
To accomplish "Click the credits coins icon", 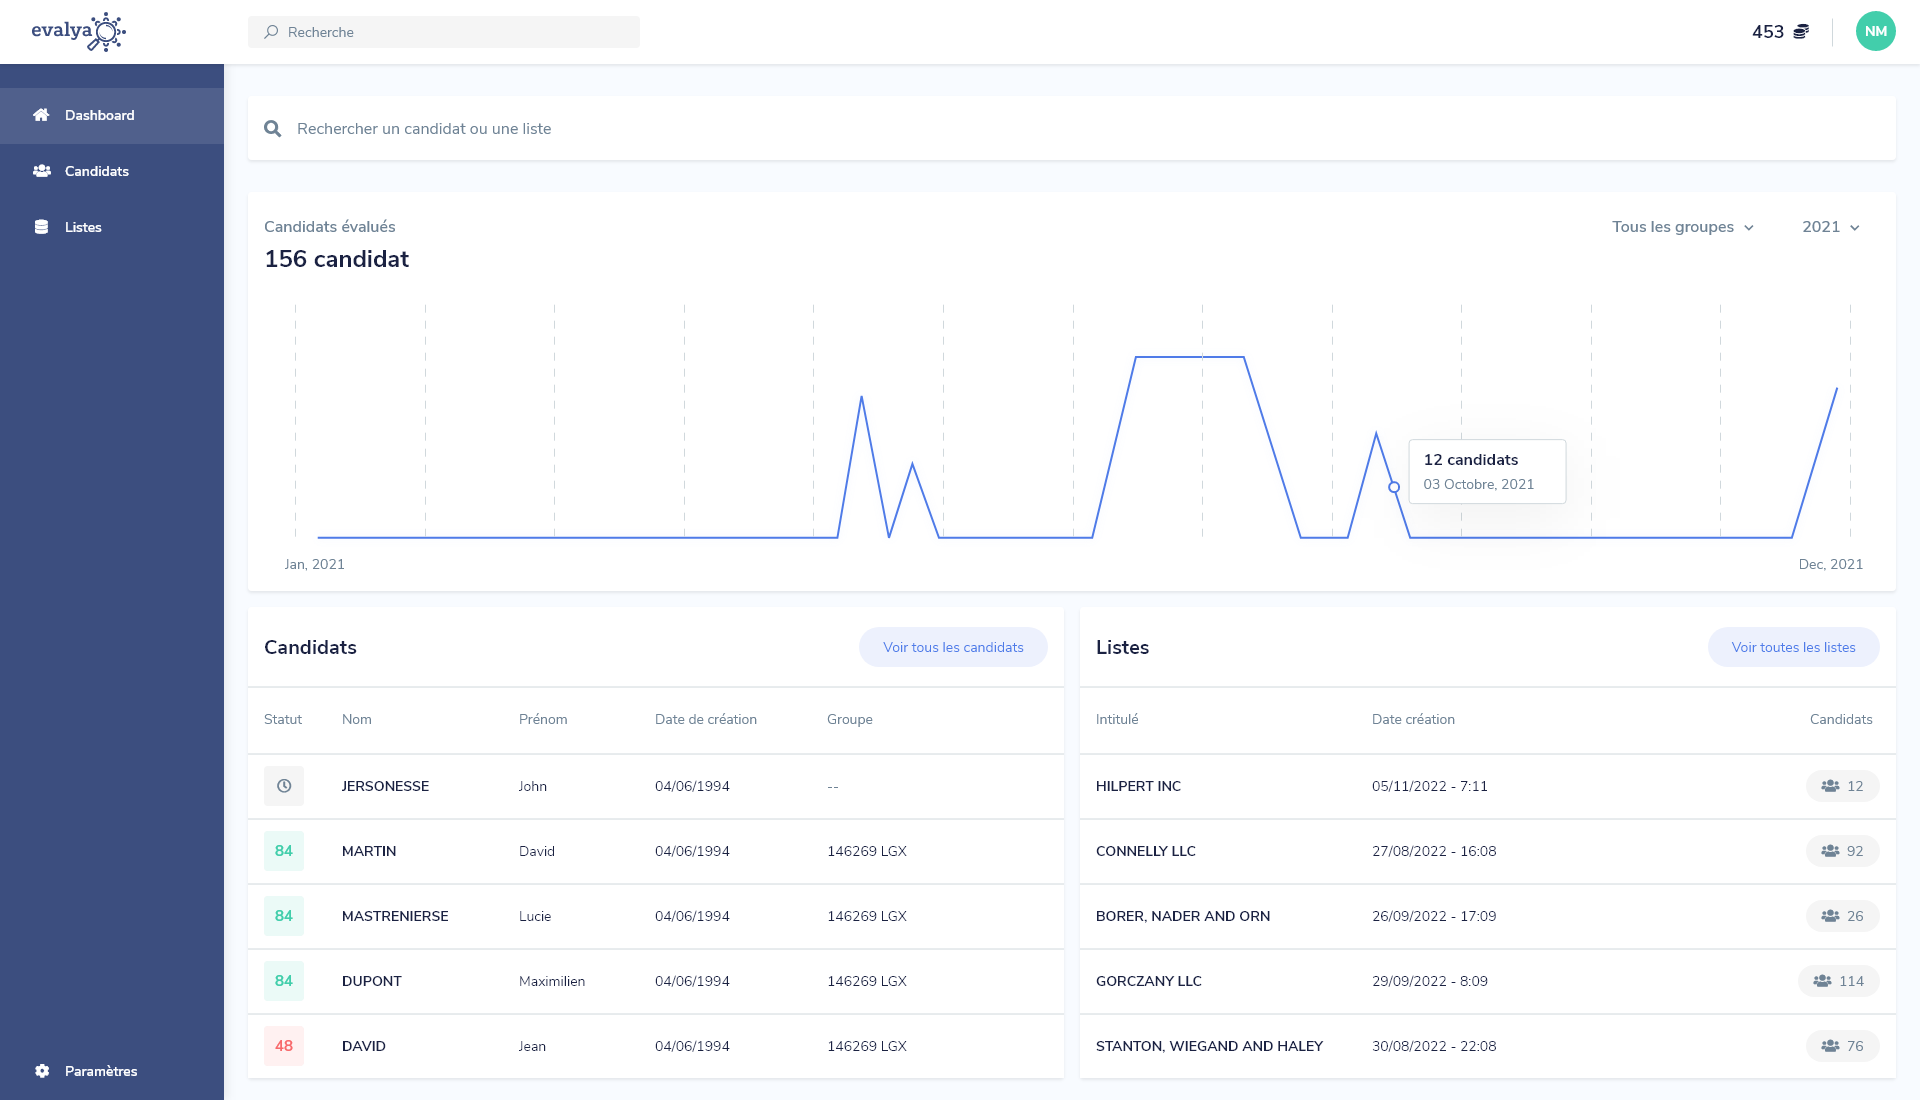I will coord(1801,32).
